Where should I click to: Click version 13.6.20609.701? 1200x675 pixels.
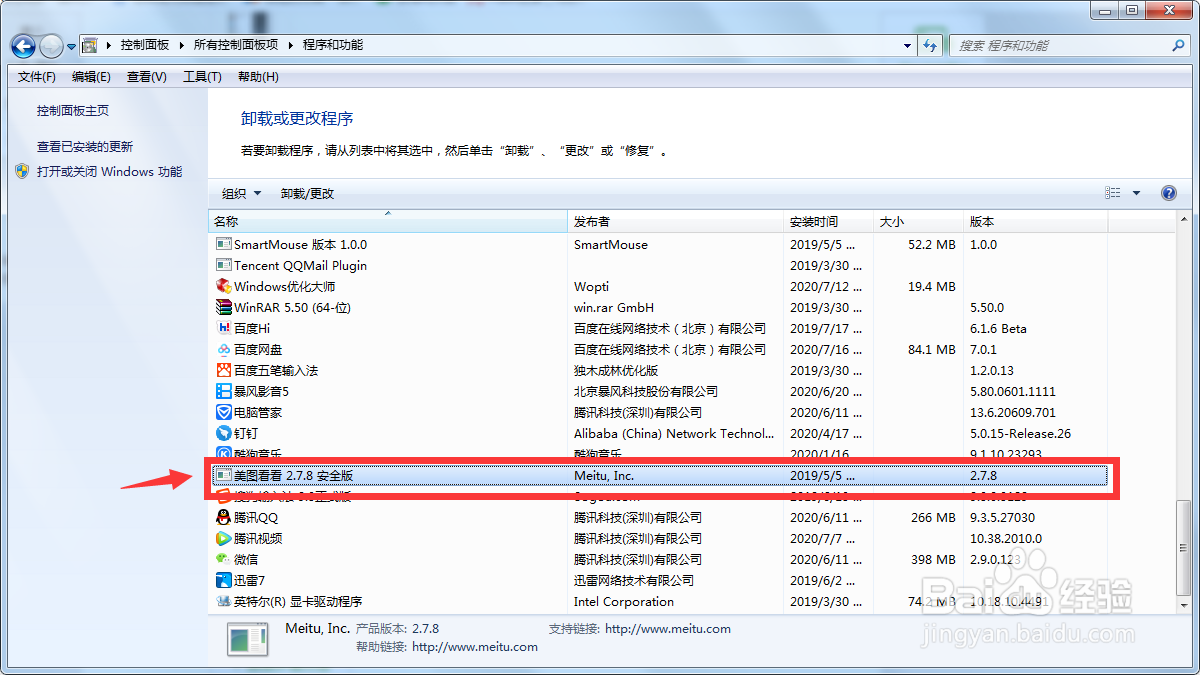(1012, 412)
